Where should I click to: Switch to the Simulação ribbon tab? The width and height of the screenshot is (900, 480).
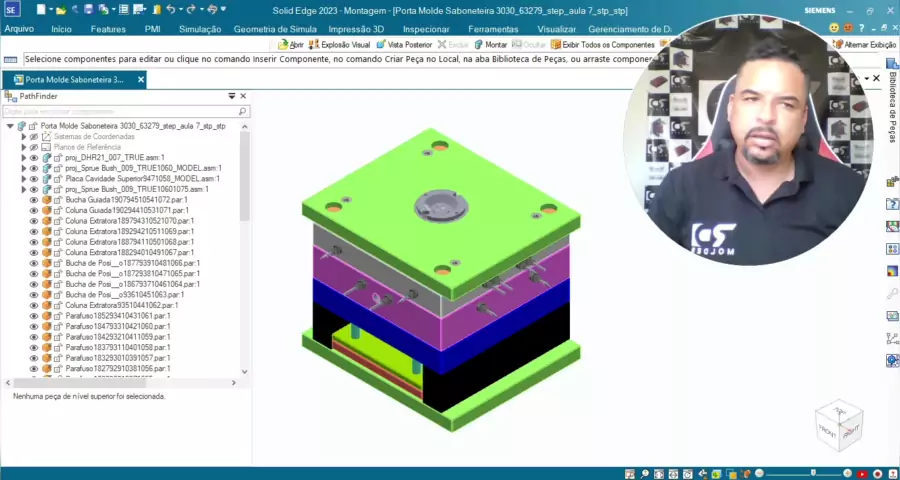click(x=200, y=29)
